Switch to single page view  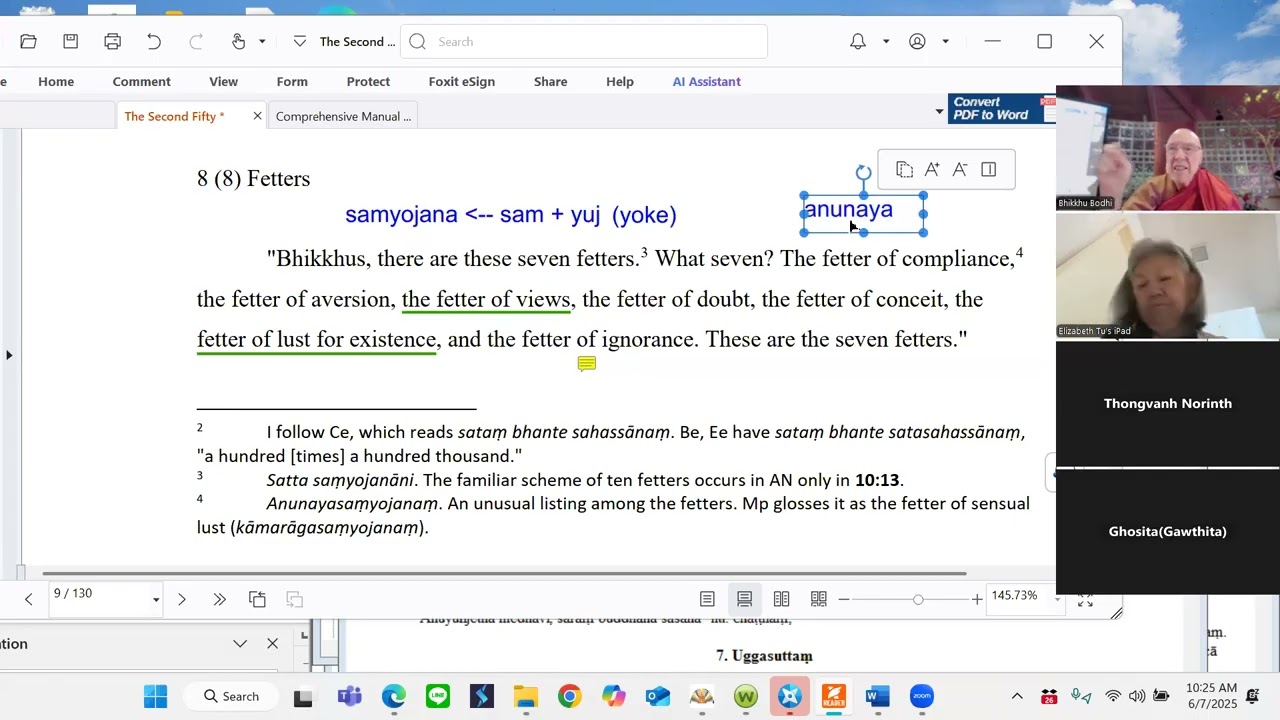(707, 599)
